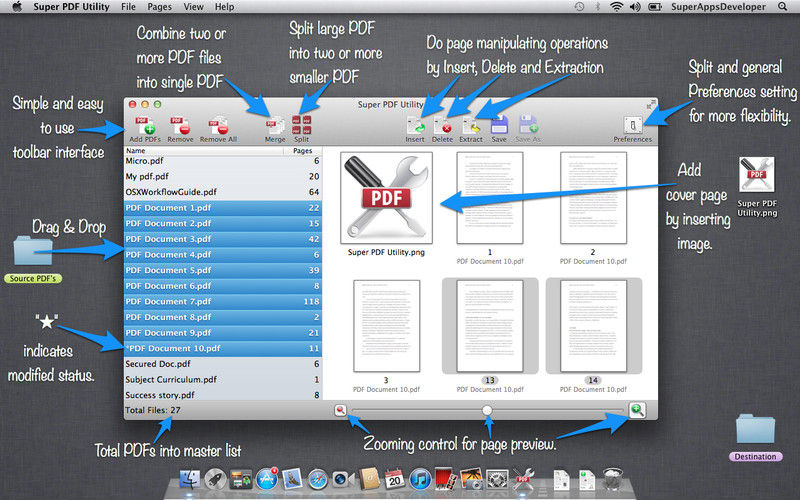Select Success story.pdf in the list
Image resolution: width=800 pixels, height=500 pixels.
(223, 395)
